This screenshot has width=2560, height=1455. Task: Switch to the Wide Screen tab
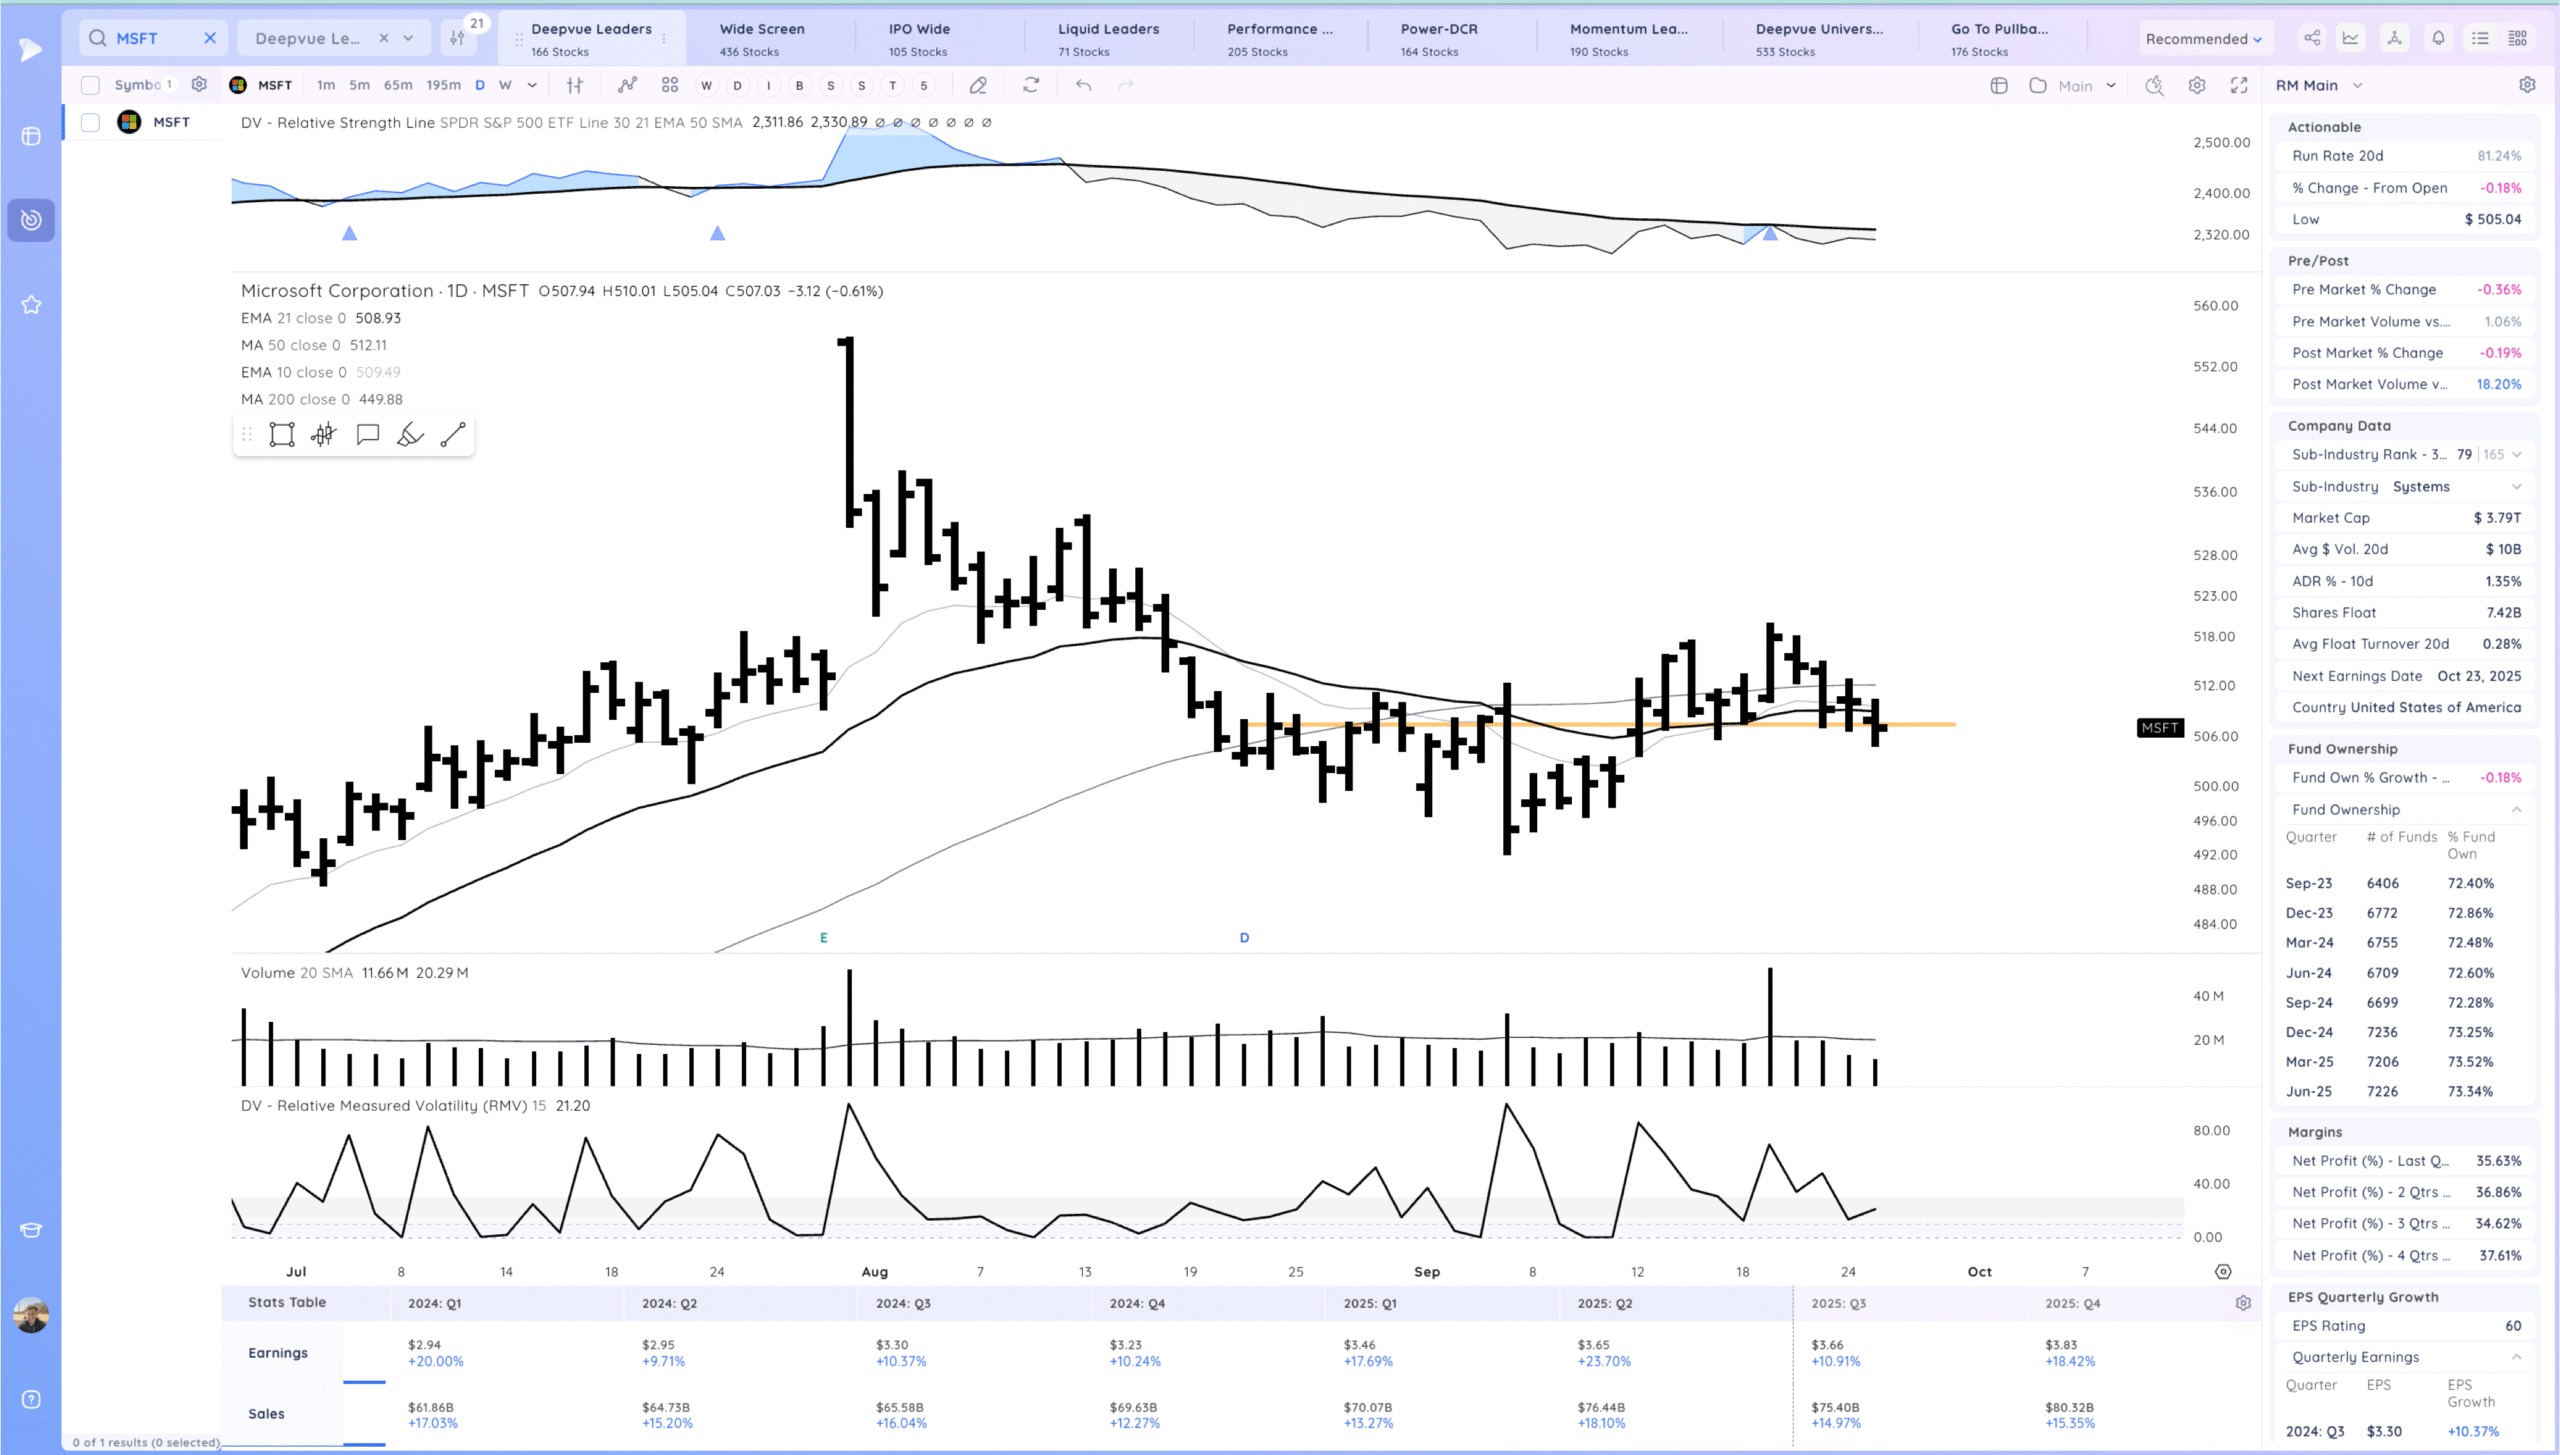pos(761,38)
